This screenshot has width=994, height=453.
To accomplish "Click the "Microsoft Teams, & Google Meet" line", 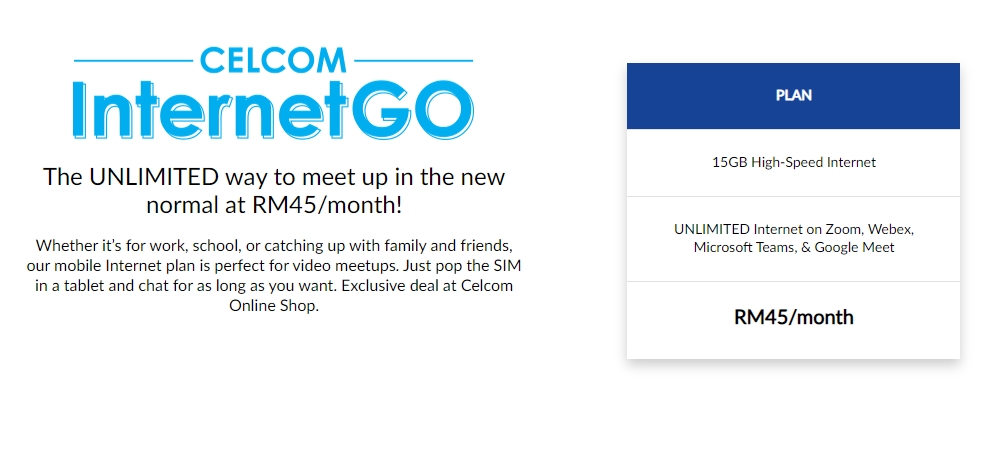I will [x=793, y=247].
